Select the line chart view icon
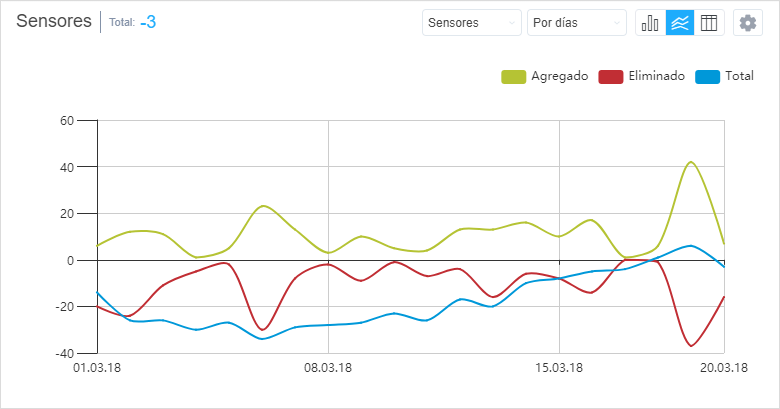Viewport: 780px width, 409px height. pyautogui.click(x=679, y=23)
